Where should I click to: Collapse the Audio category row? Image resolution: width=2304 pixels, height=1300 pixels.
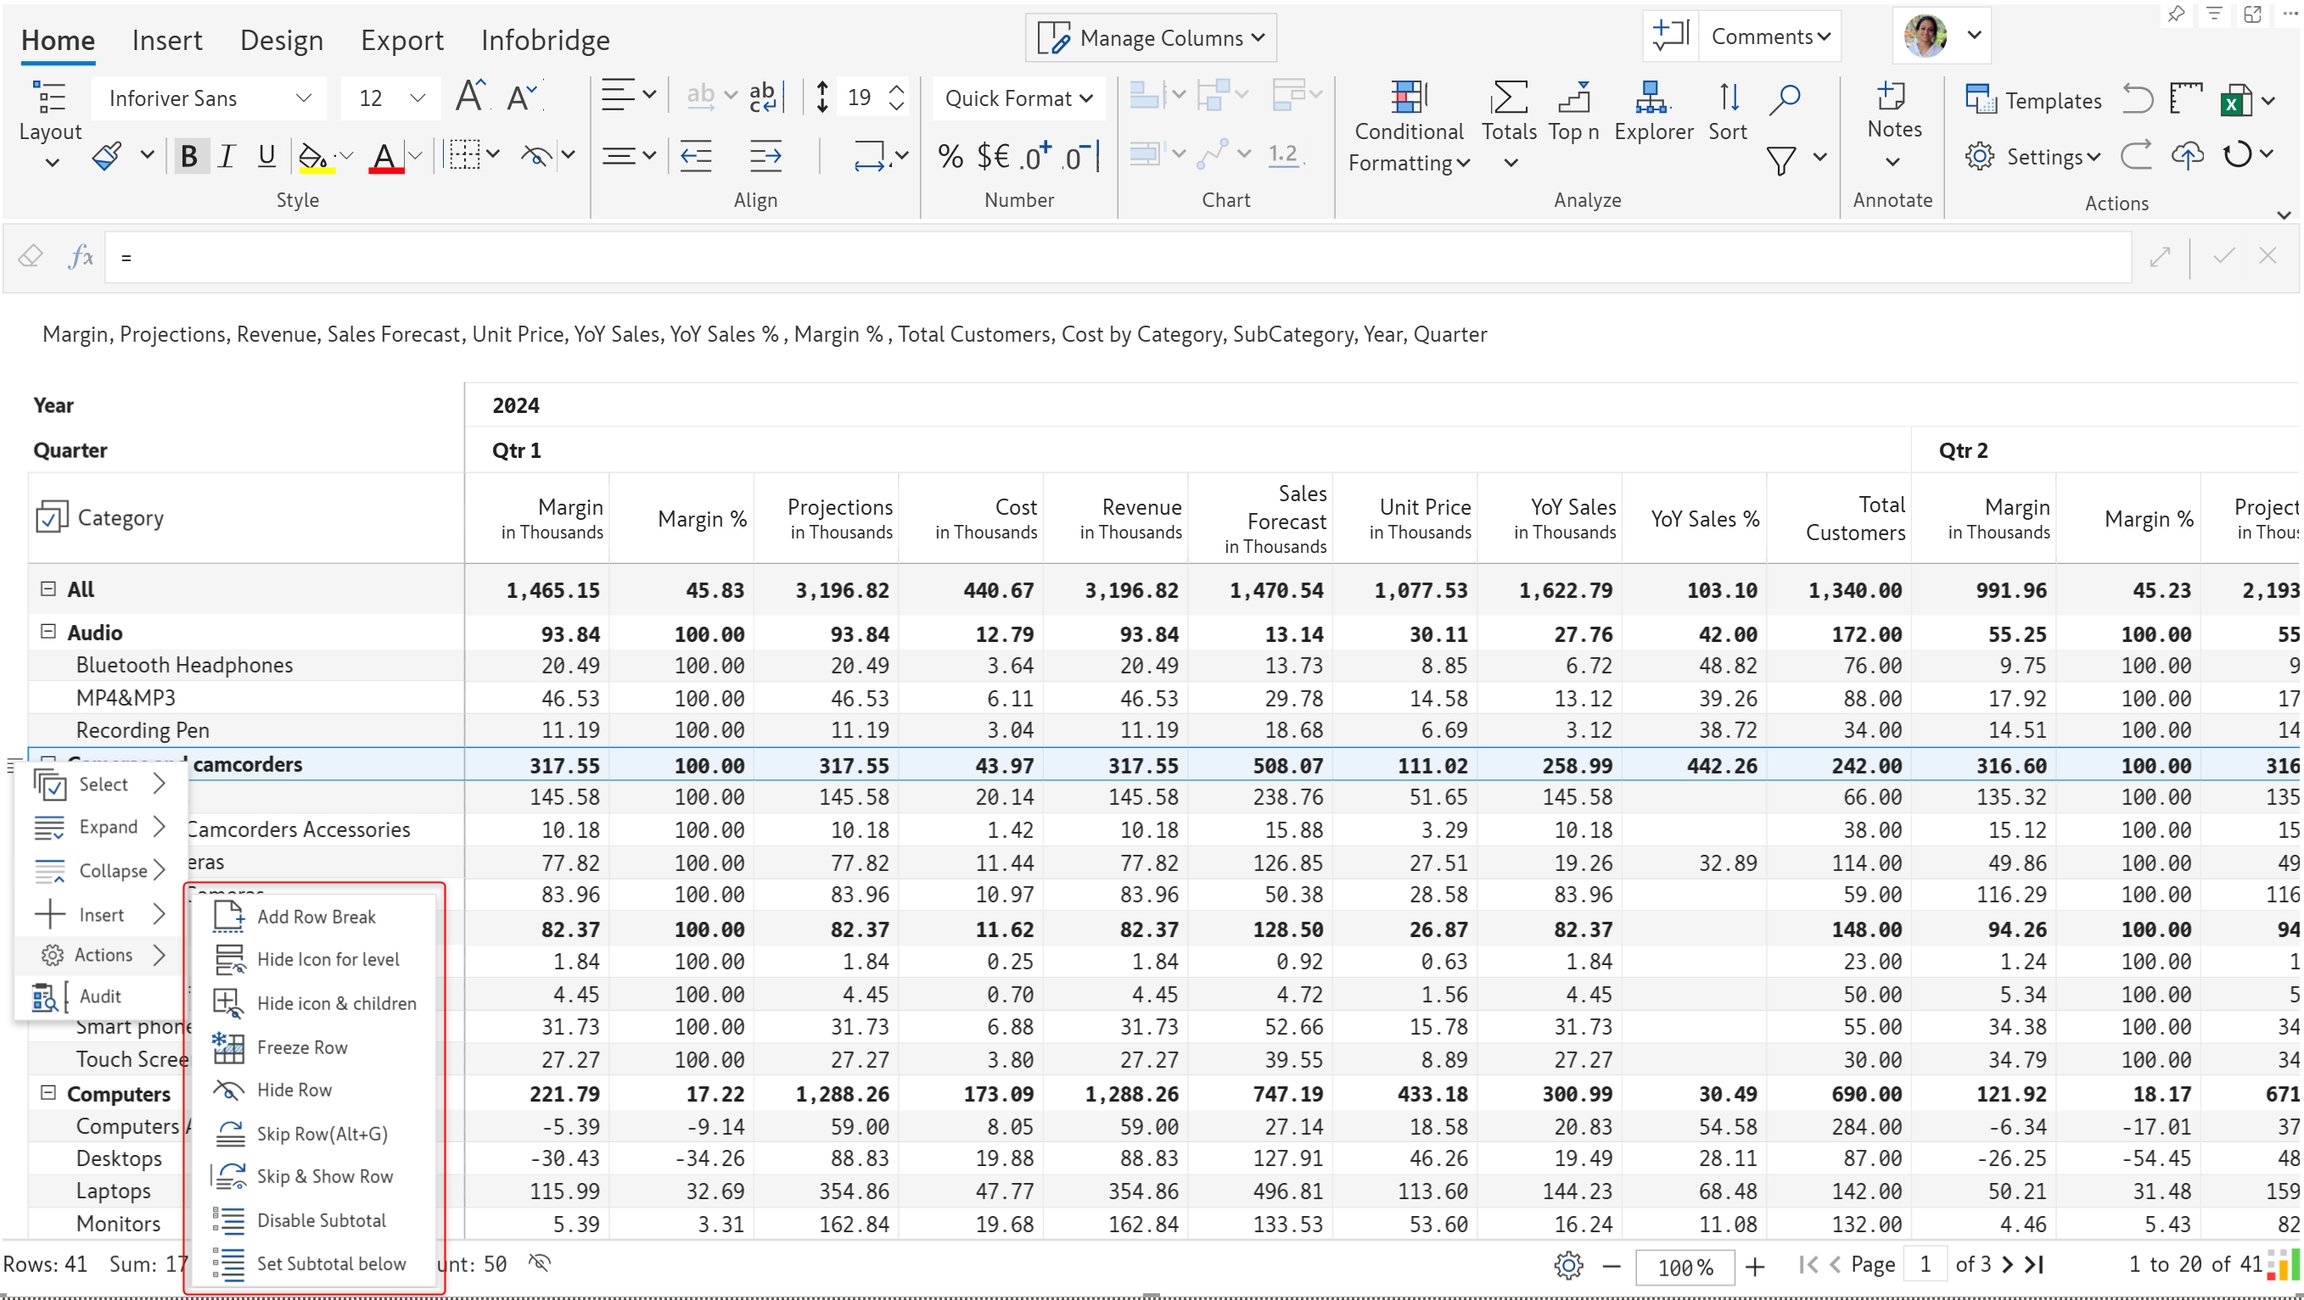(47, 632)
